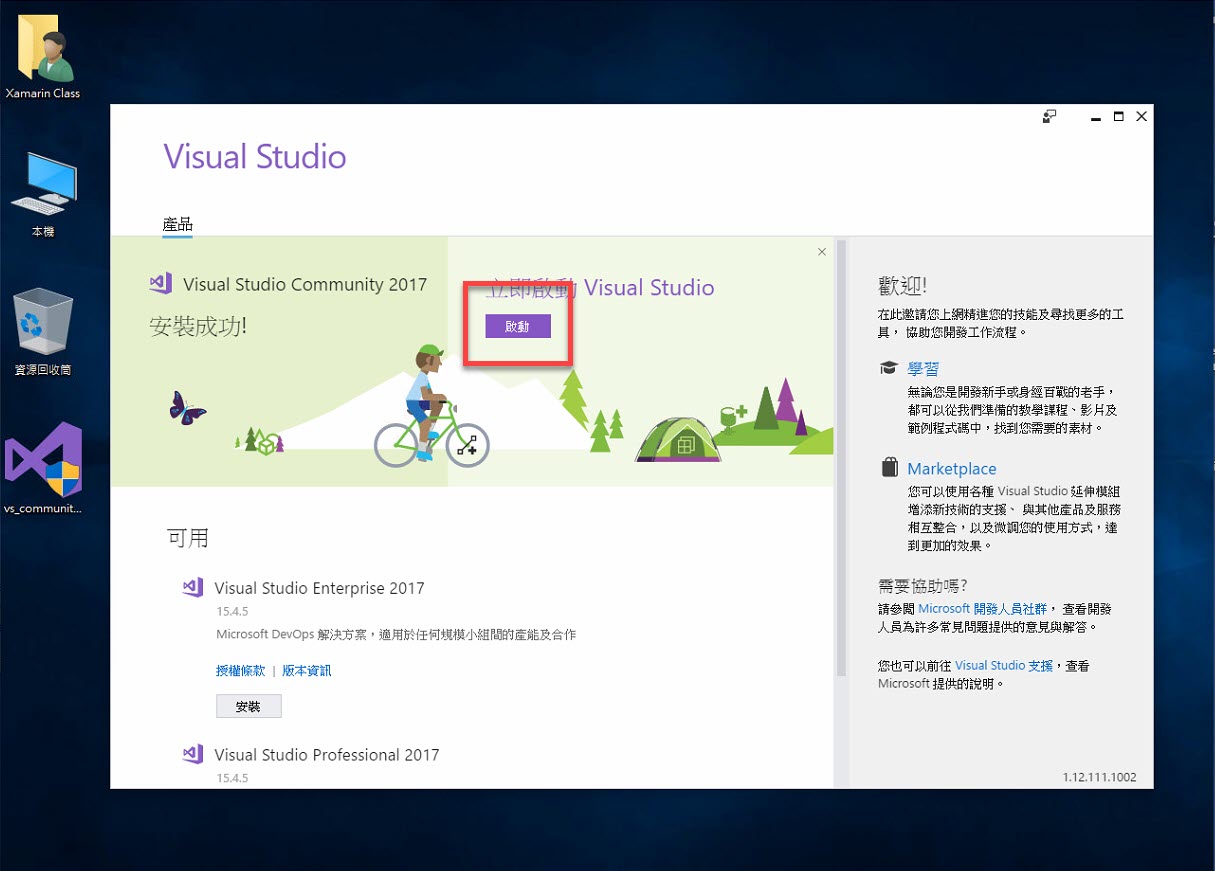Open the 授權條款 link for Enterprise

click(x=240, y=671)
